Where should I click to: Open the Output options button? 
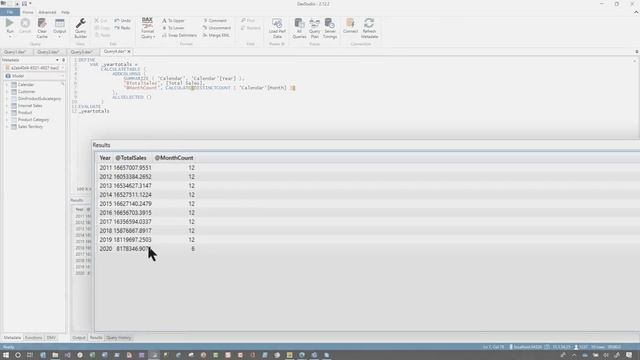pos(60,28)
